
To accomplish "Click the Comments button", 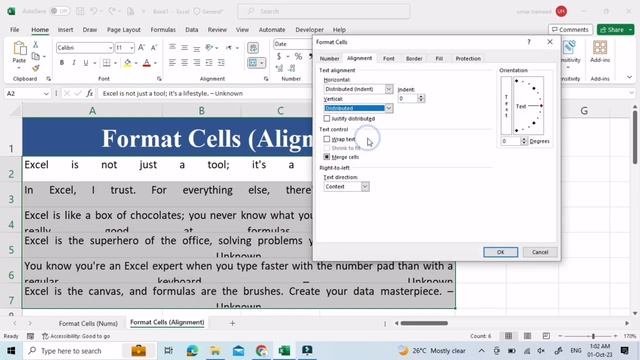I will (570, 30).
